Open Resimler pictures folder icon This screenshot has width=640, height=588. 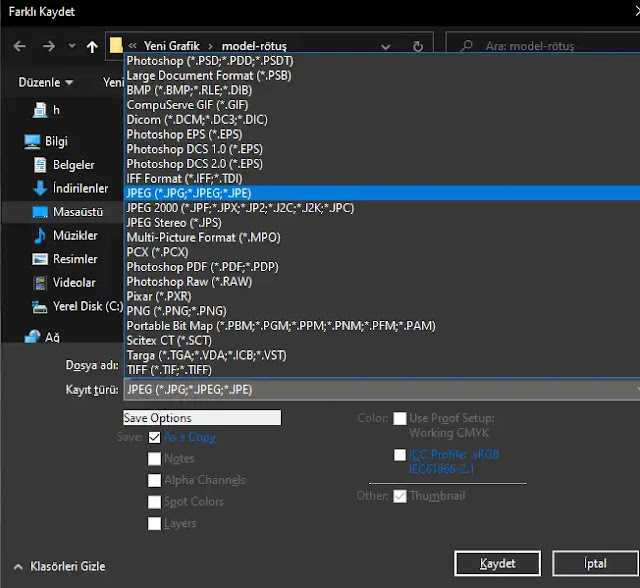point(40,259)
